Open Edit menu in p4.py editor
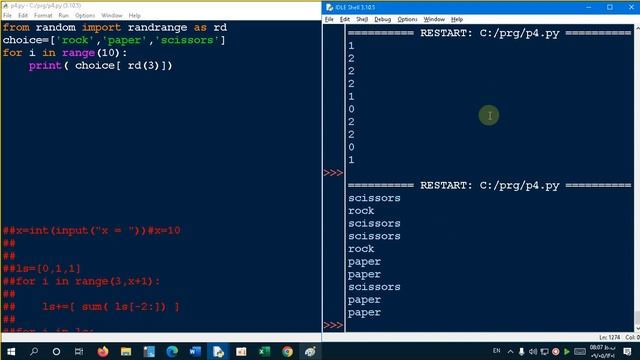 pos(23,16)
